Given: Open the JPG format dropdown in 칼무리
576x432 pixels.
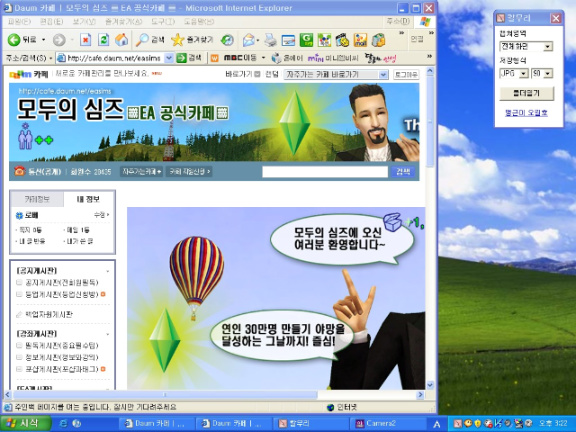Looking at the screenshot, I should click(x=524, y=73).
